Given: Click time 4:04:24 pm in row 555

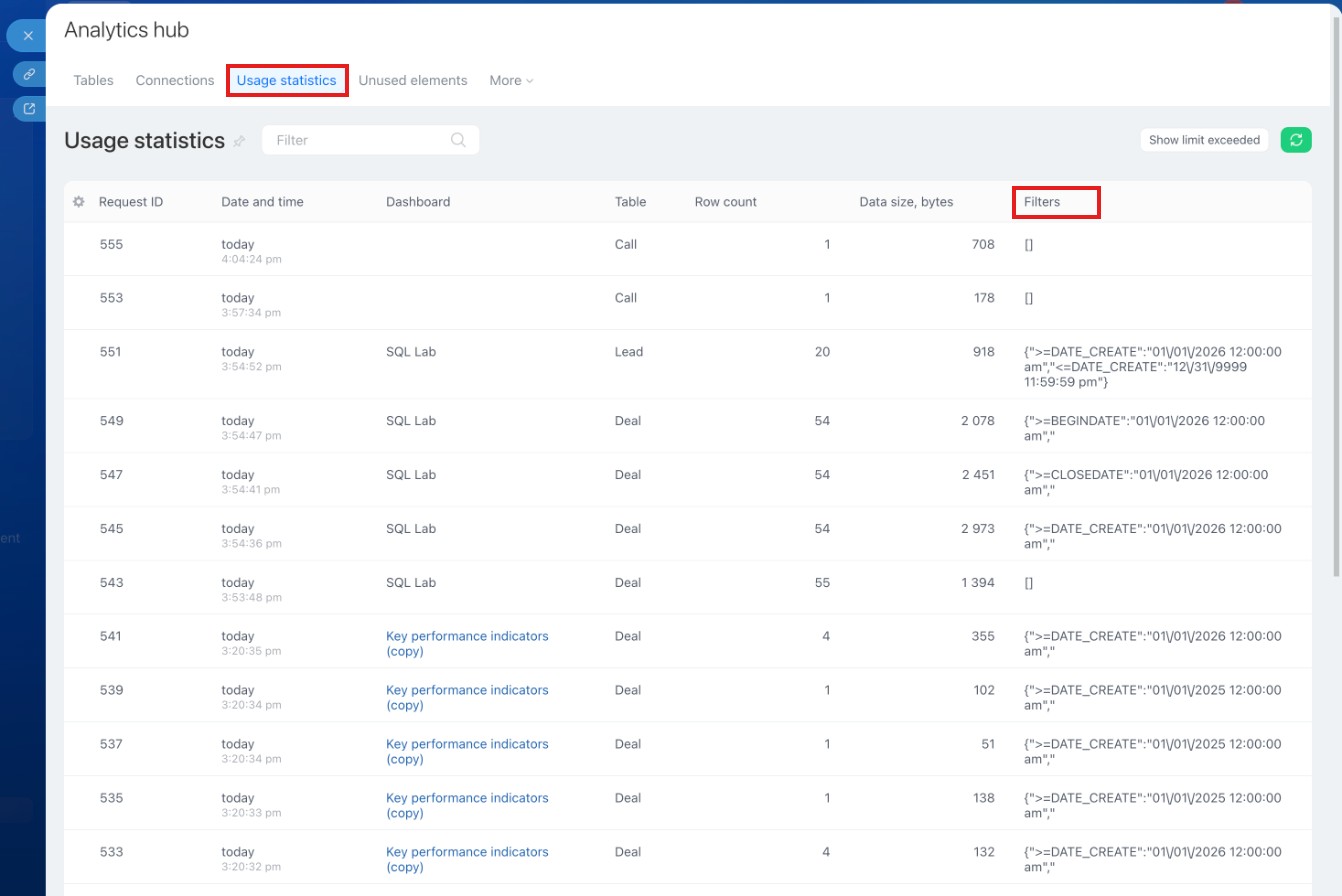Looking at the screenshot, I should point(251,259).
